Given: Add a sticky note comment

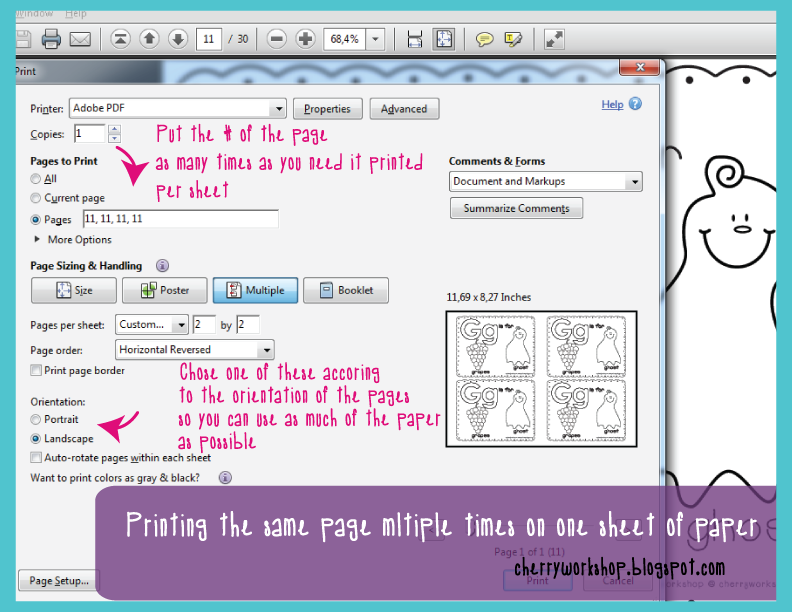Looking at the screenshot, I should pyautogui.click(x=484, y=39).
